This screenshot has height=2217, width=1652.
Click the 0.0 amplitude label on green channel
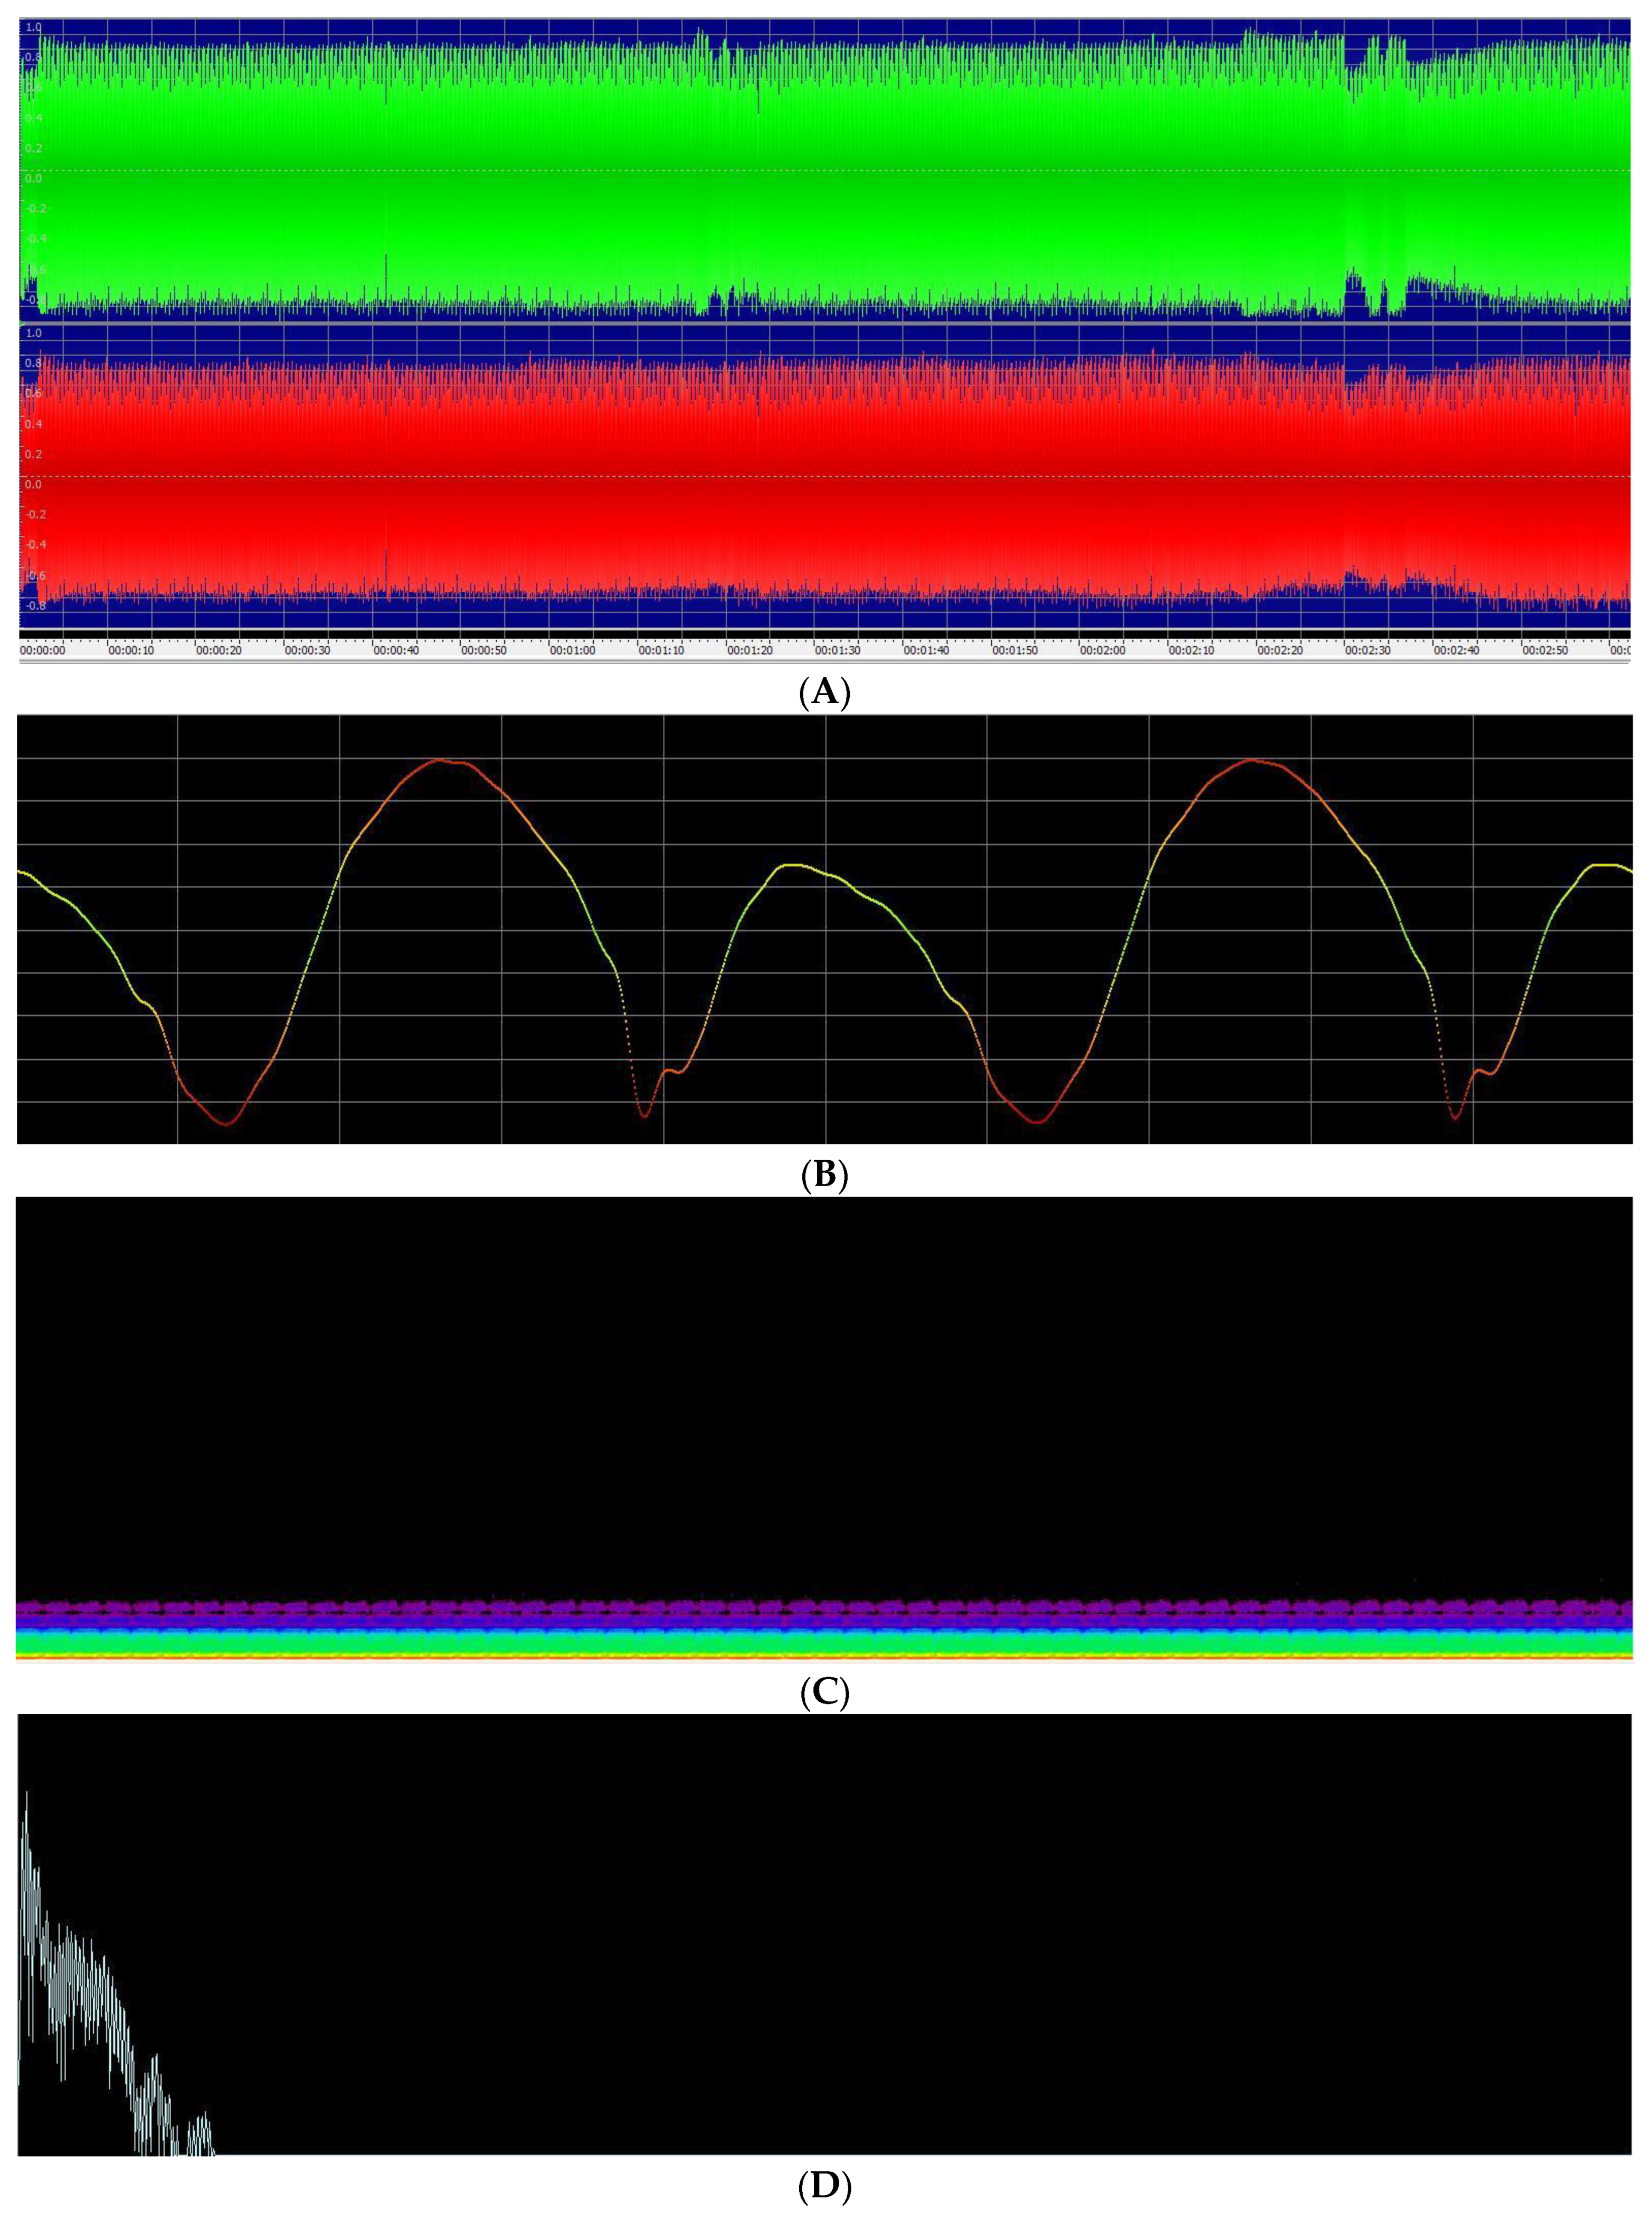click(x=34, y=178)
